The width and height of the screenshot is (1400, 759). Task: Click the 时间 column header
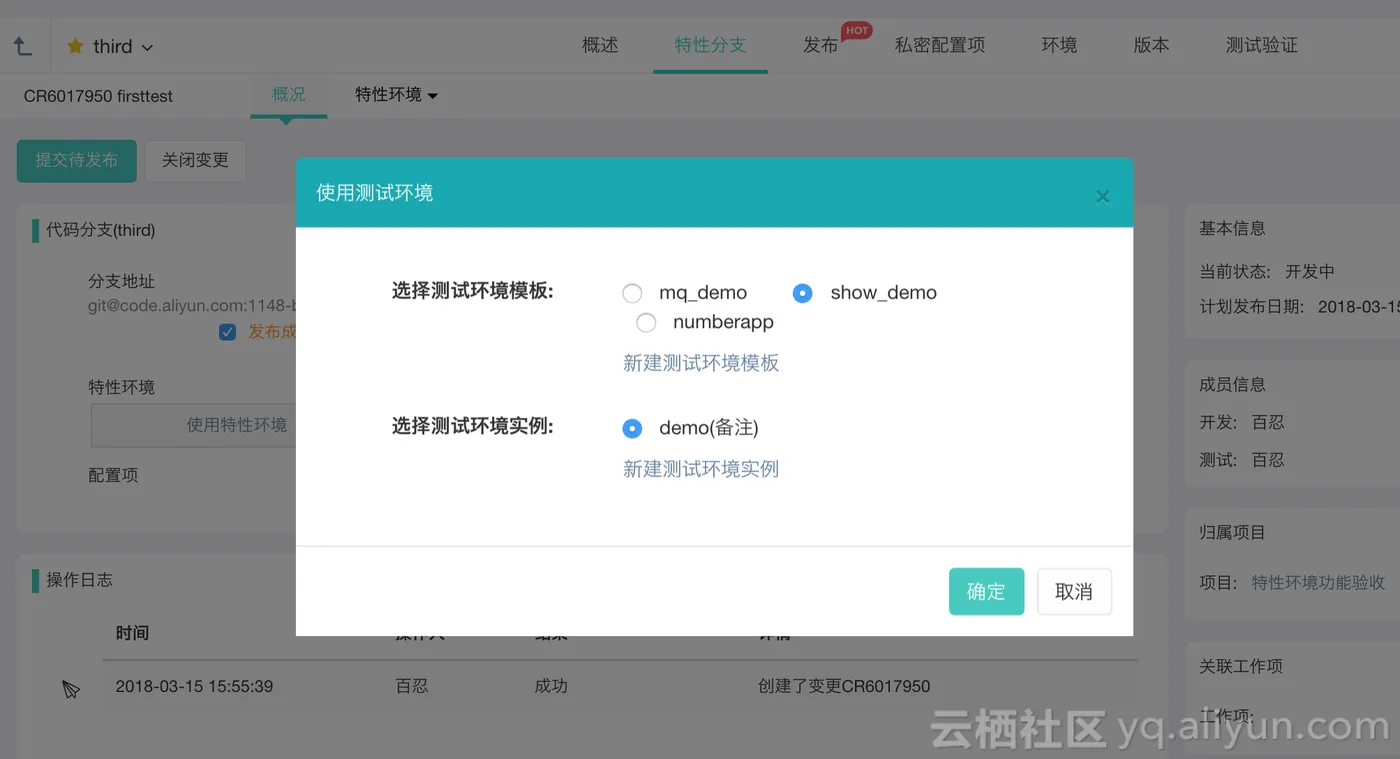132,633
